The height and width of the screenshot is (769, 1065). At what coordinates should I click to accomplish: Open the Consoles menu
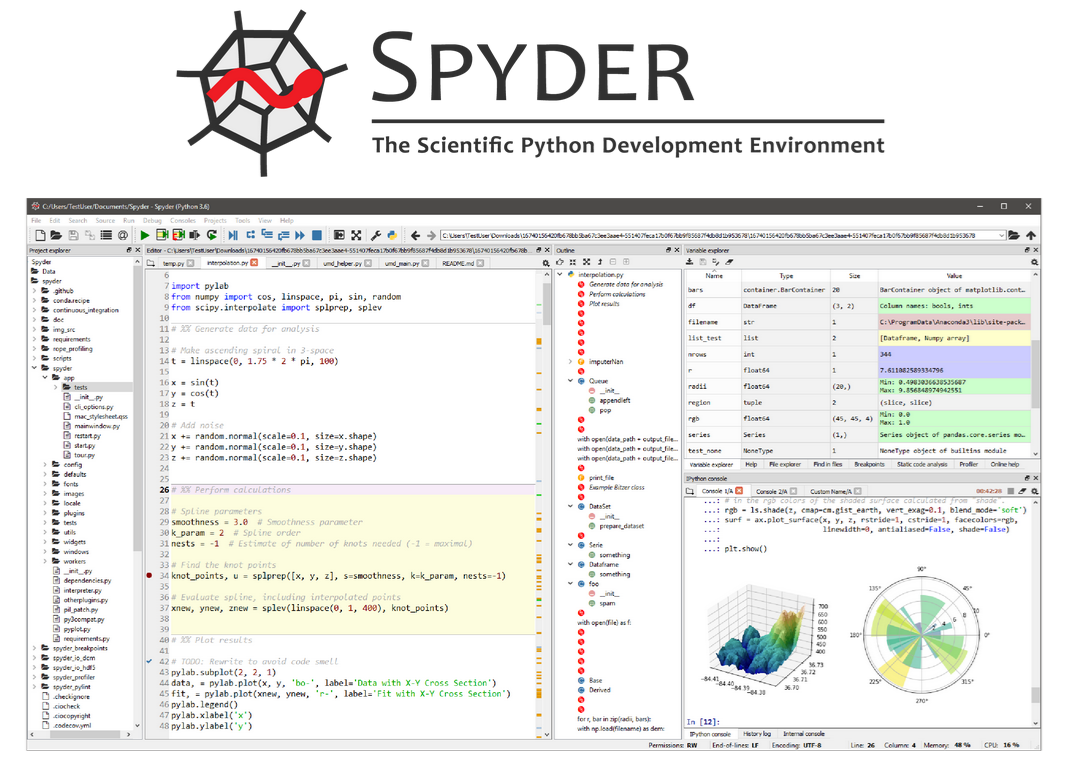tap(183, 220)
